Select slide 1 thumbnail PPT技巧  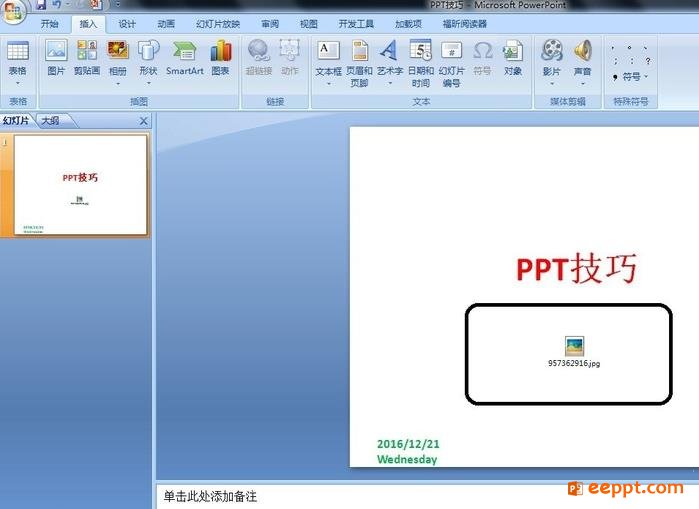click(80, 185)
